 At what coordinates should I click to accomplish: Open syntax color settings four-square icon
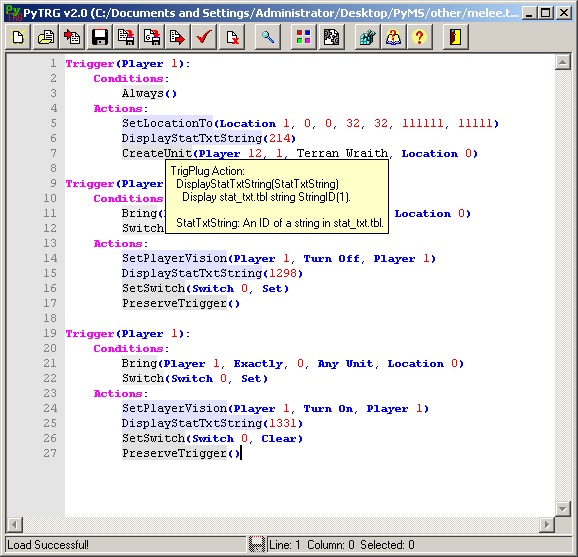click(304, 37)
